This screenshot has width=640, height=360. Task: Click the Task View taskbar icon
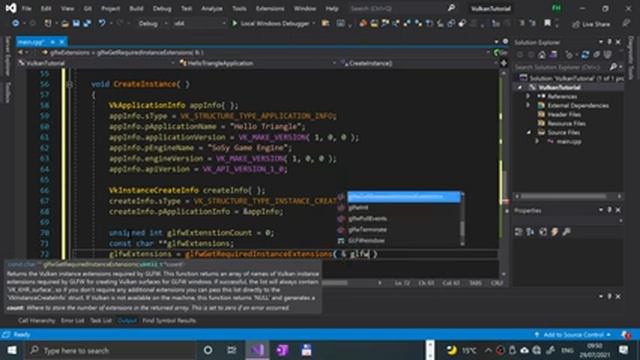(231, 350)
